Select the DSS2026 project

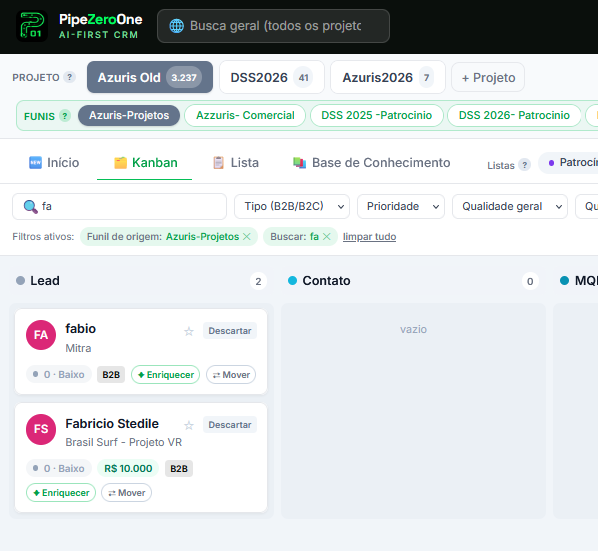(x=272, y=77)
